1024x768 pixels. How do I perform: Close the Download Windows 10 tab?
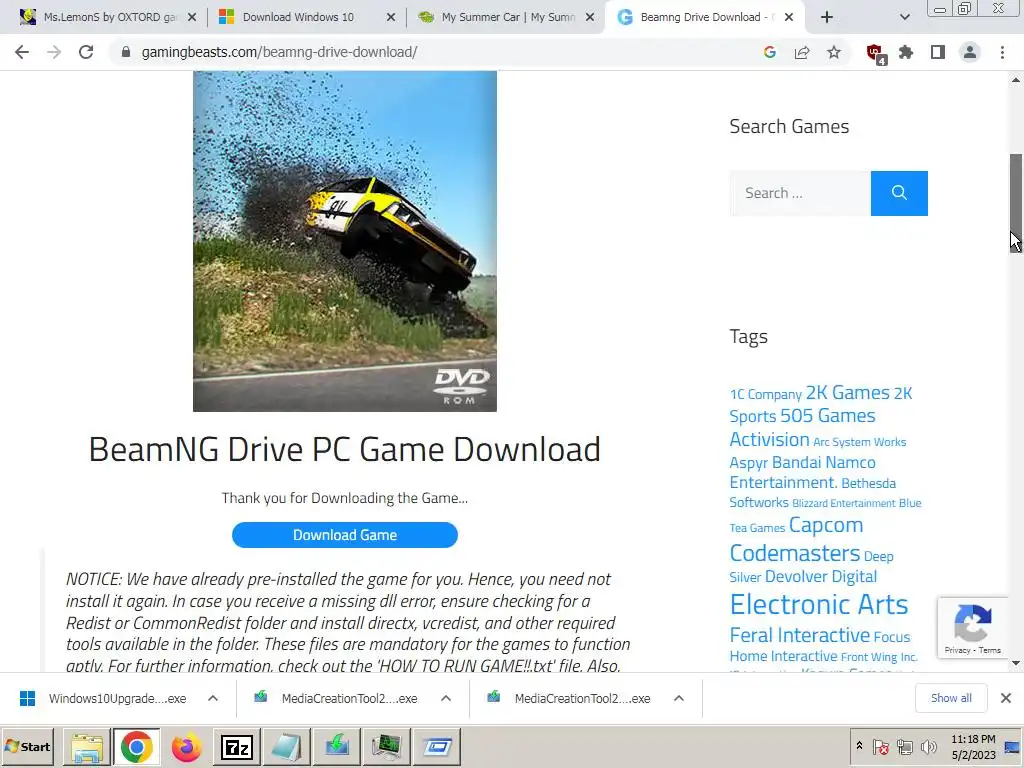pos(391,17)
